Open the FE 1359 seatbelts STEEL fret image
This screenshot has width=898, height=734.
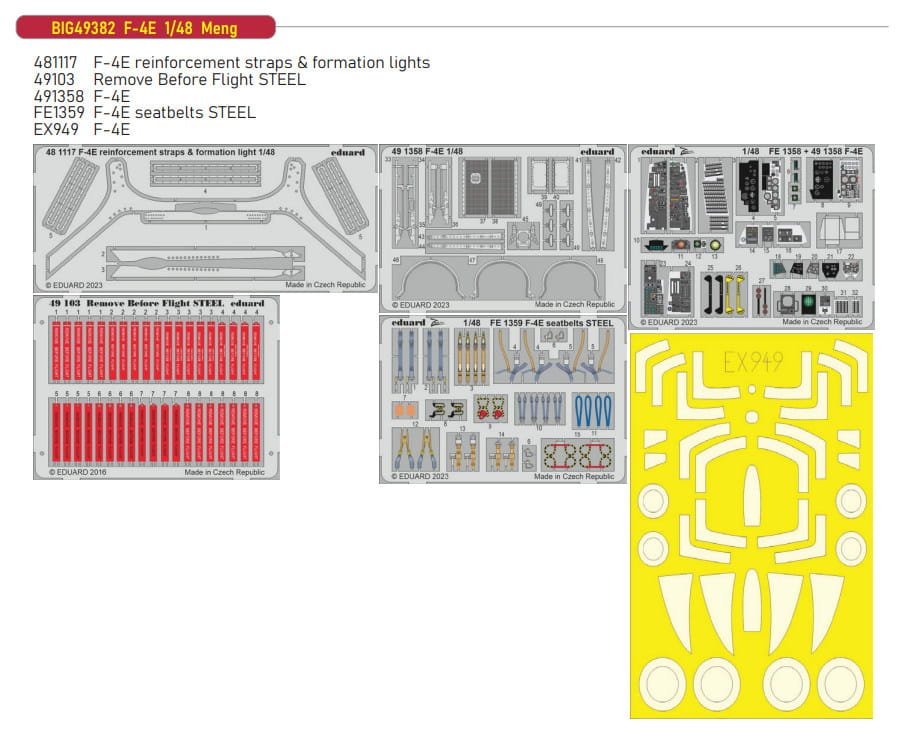tap(503, 399)
